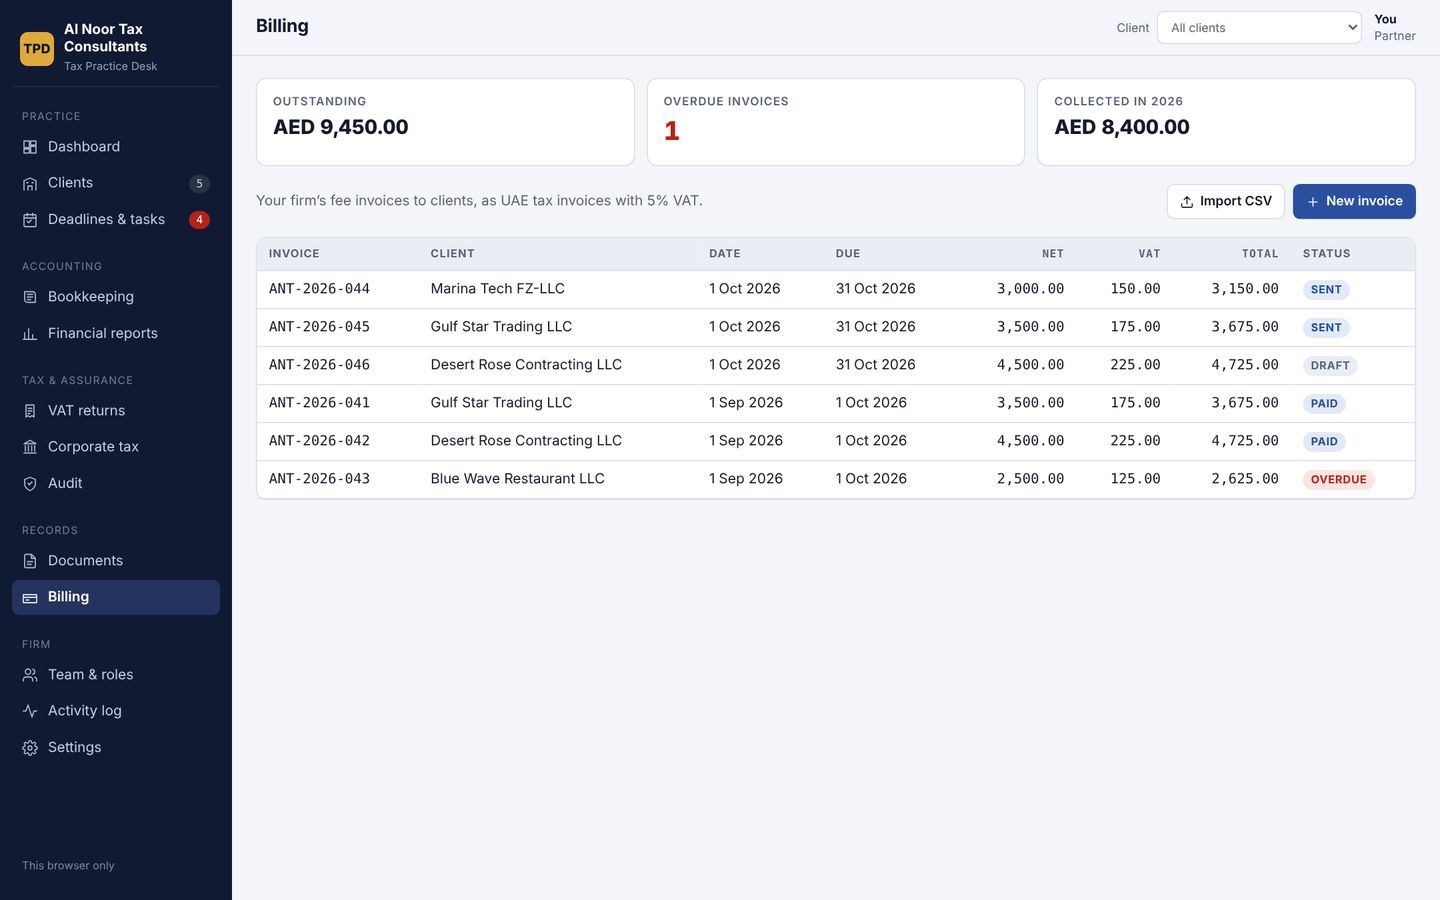The width and height of the screenshot is (1440, 900).
Task: Click the TPD logo badge
Action: [37, 48]
